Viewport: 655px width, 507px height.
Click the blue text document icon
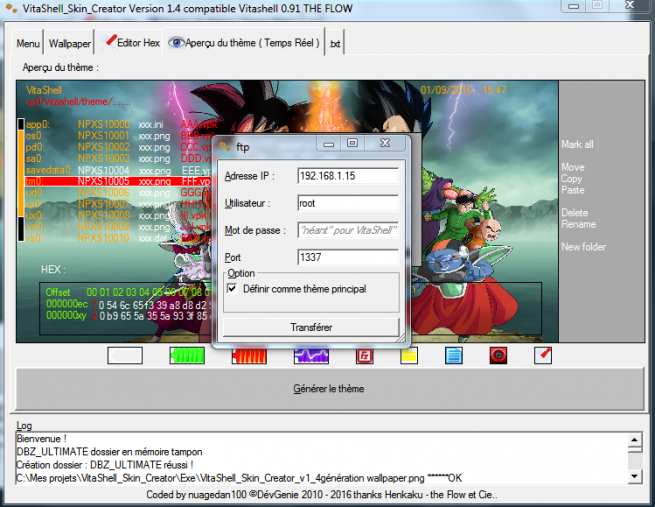453,355
